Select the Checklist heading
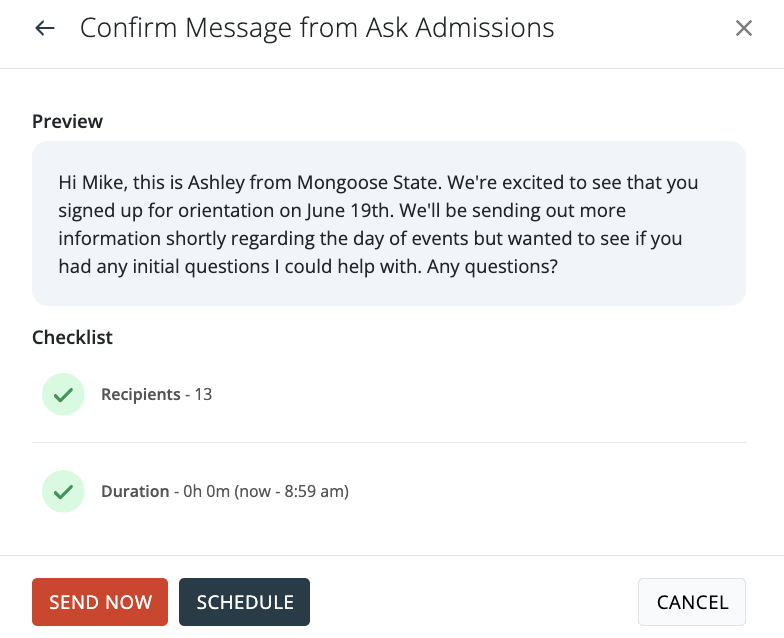 (72, 338)
